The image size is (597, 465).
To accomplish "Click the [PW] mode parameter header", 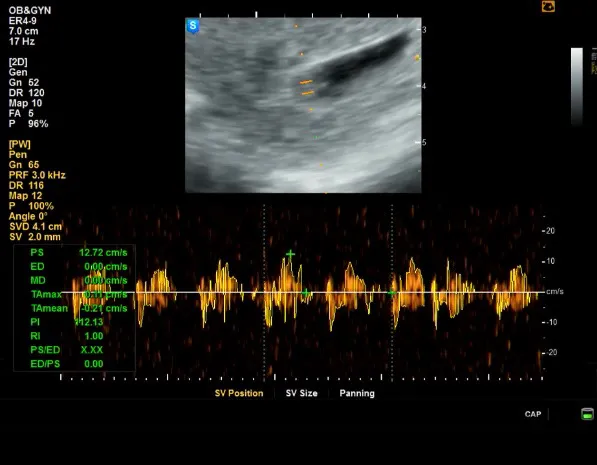I will (19, 144).
